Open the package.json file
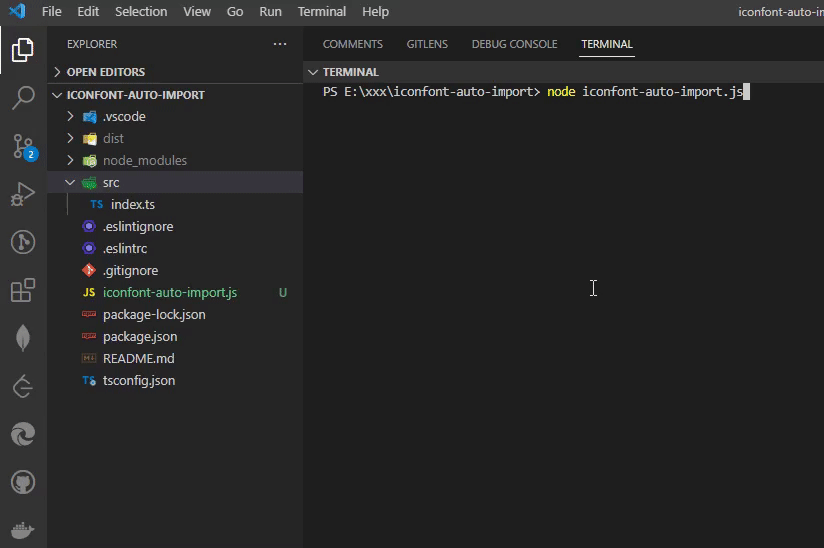The width and height of the screenshot is (824, 548). (140, 337)
